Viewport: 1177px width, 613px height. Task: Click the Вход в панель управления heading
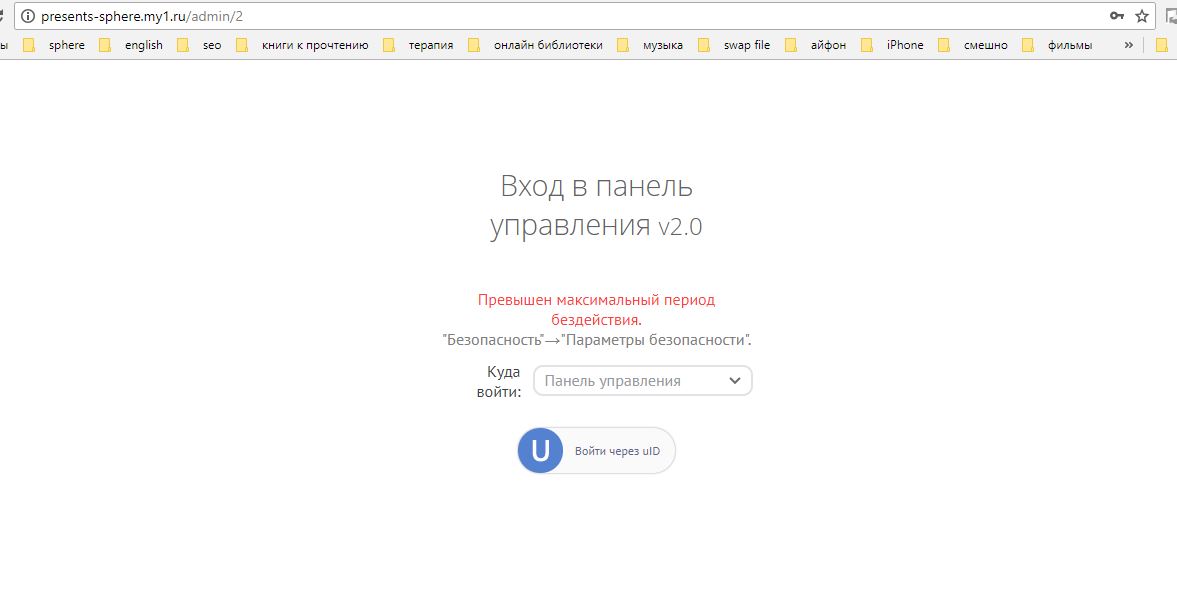597,206
